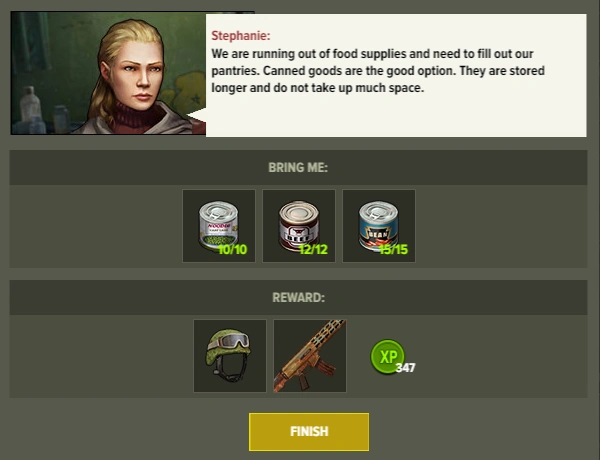Click the 10/10 noodle count
Screen dimensions: 600x460
pyautogui.click(x=233, y=250)
